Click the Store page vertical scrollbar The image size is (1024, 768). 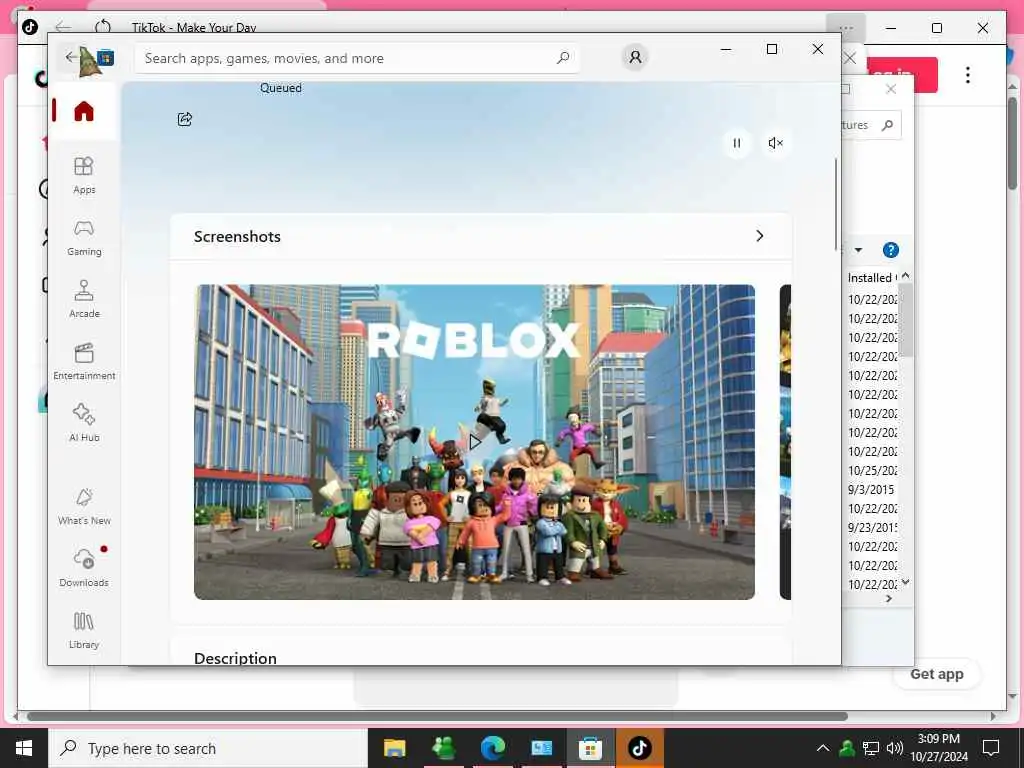836,204
